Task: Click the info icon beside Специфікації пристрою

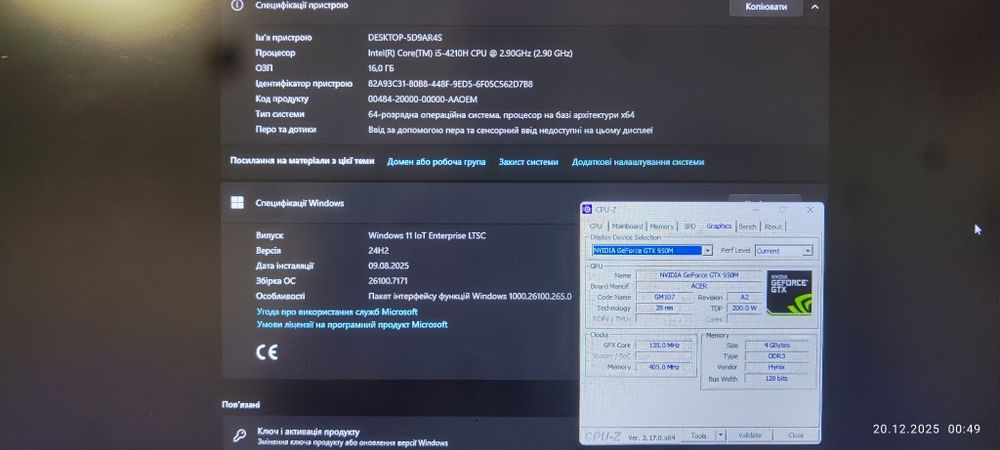Action: pos(237,5)
